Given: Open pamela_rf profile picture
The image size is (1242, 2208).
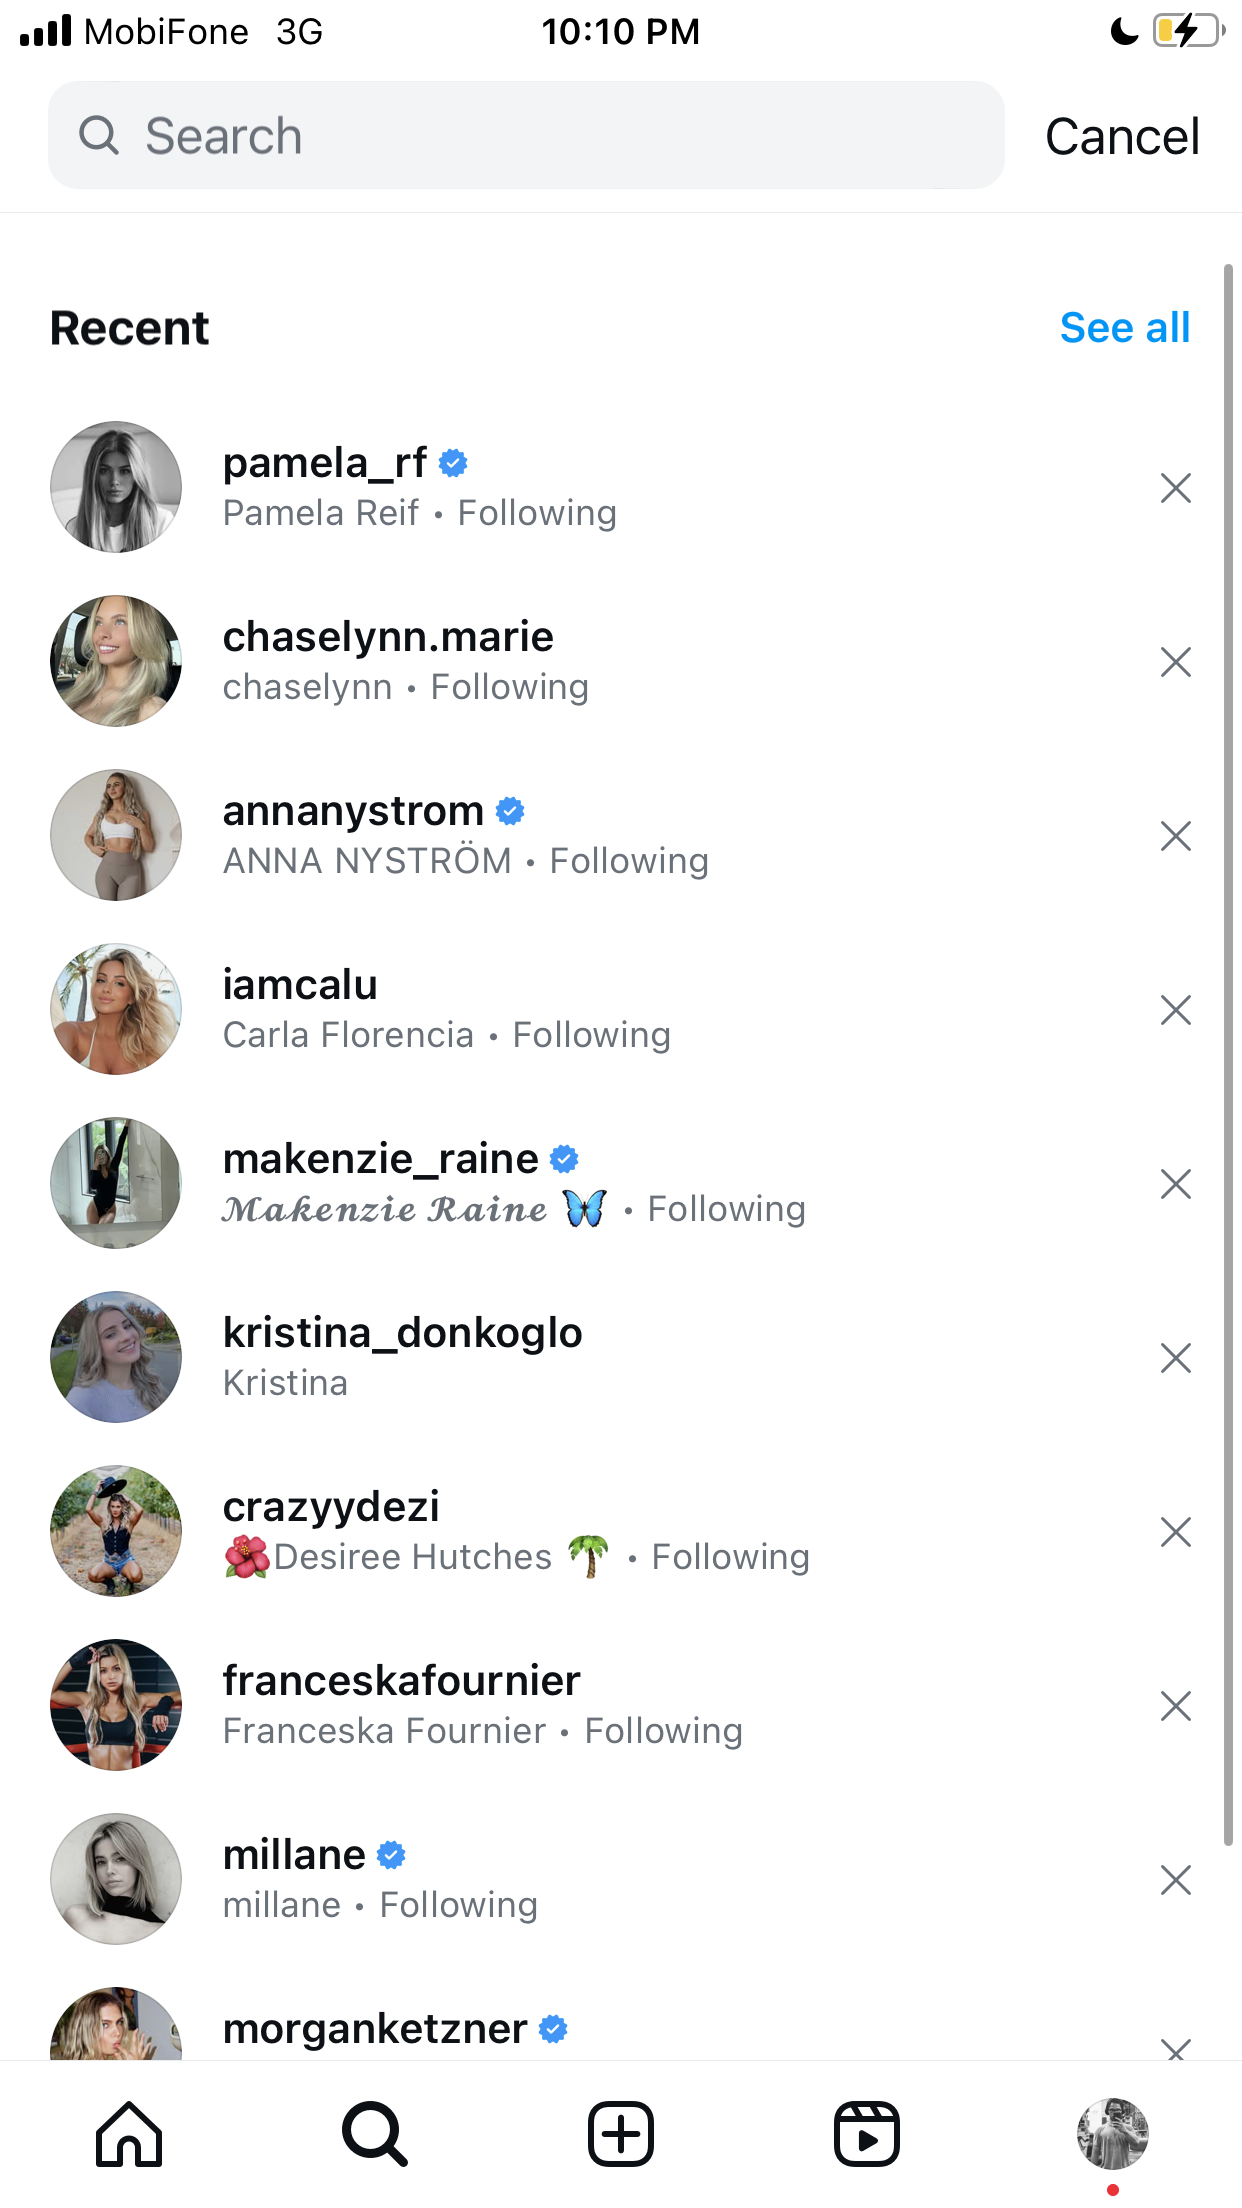Looking at the screenshot, I should [x=116, y=487].
